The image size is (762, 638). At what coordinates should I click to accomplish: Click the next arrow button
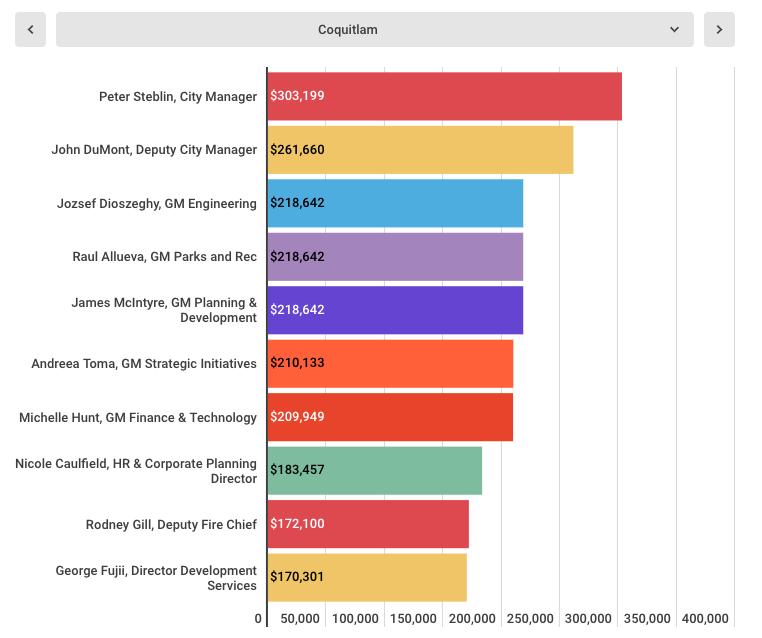[719, 30]
